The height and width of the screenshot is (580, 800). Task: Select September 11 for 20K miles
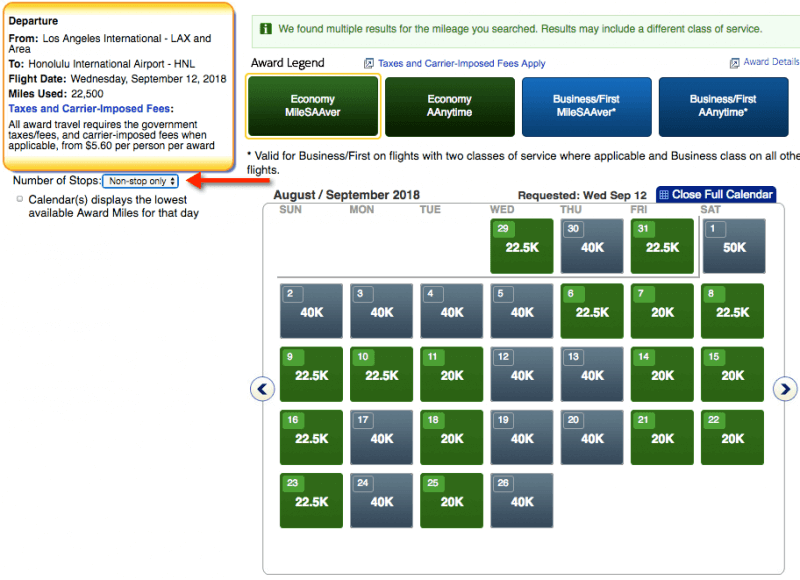pos(452,374)
